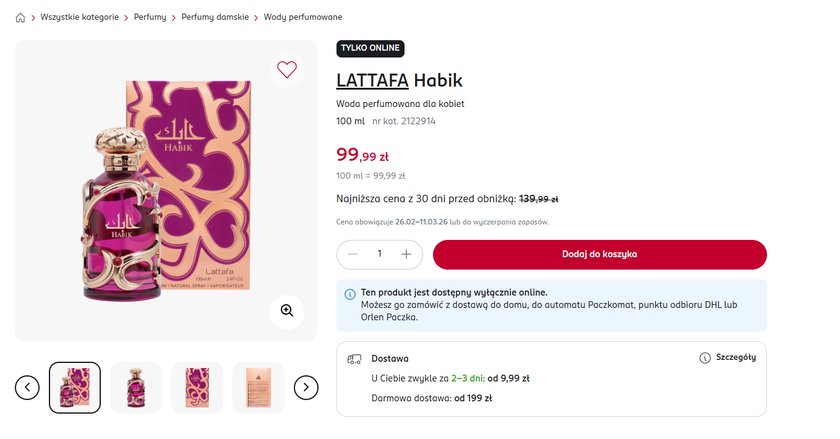Increase quantity with plus button

[x=406, y=255]
